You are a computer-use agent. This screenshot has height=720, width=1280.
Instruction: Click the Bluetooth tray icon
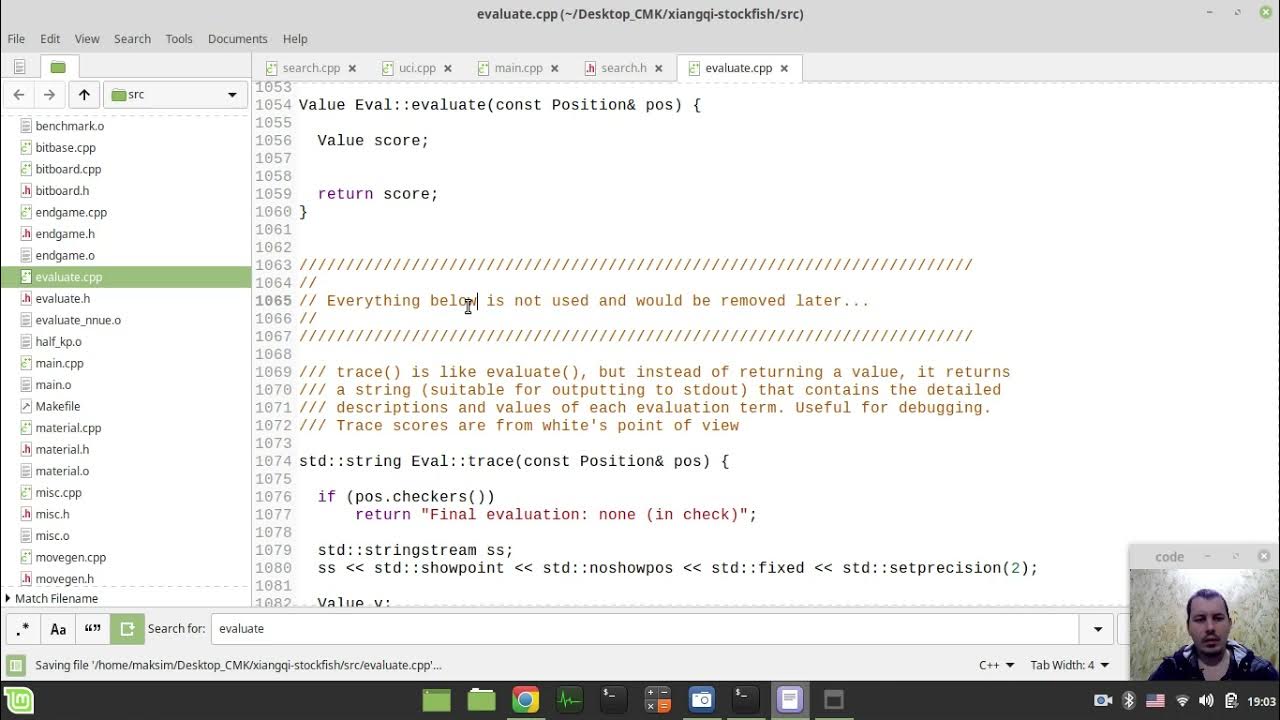(1129, 700)
